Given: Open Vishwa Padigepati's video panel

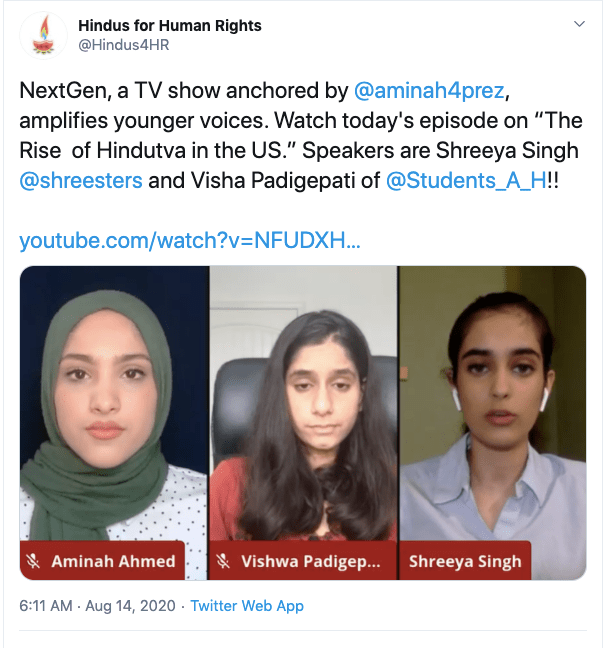Looking at the screenshot, I should pos(303,423).
